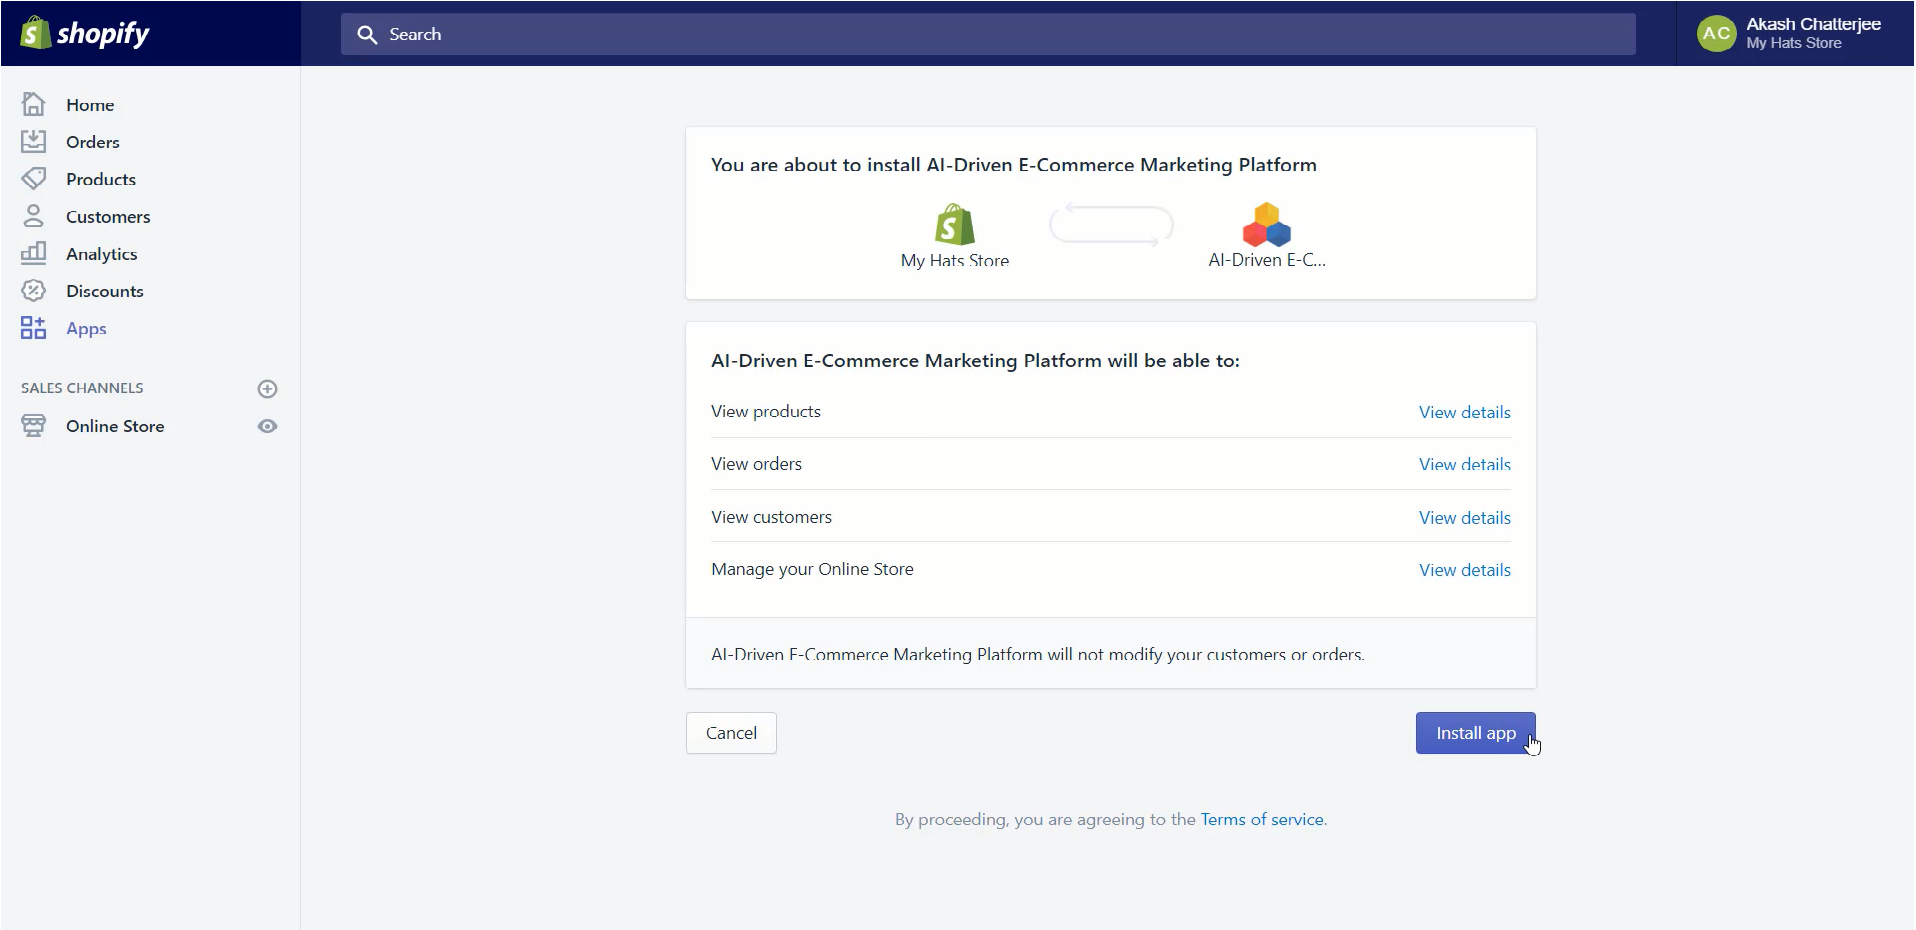This screenshot has height=930, width=1916.
Task: Open the Home menu item
Action: tap(90, 105)
